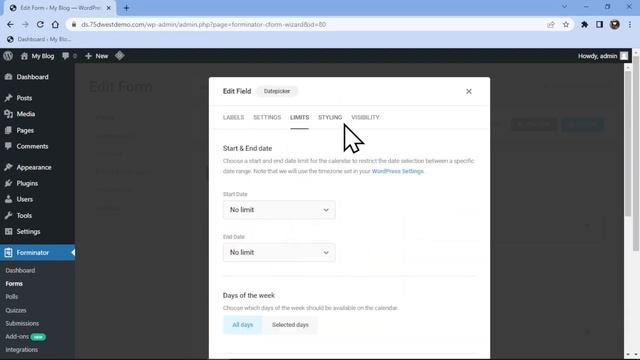
Task: Open Comments in sidebar
Action: pos(32,146)
